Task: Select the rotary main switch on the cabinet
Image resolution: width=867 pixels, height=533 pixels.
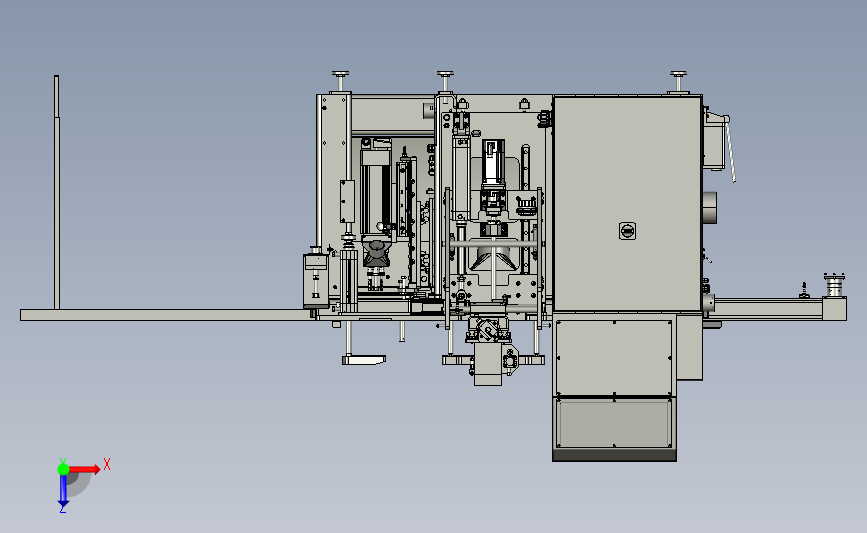Action: [627, 231]
